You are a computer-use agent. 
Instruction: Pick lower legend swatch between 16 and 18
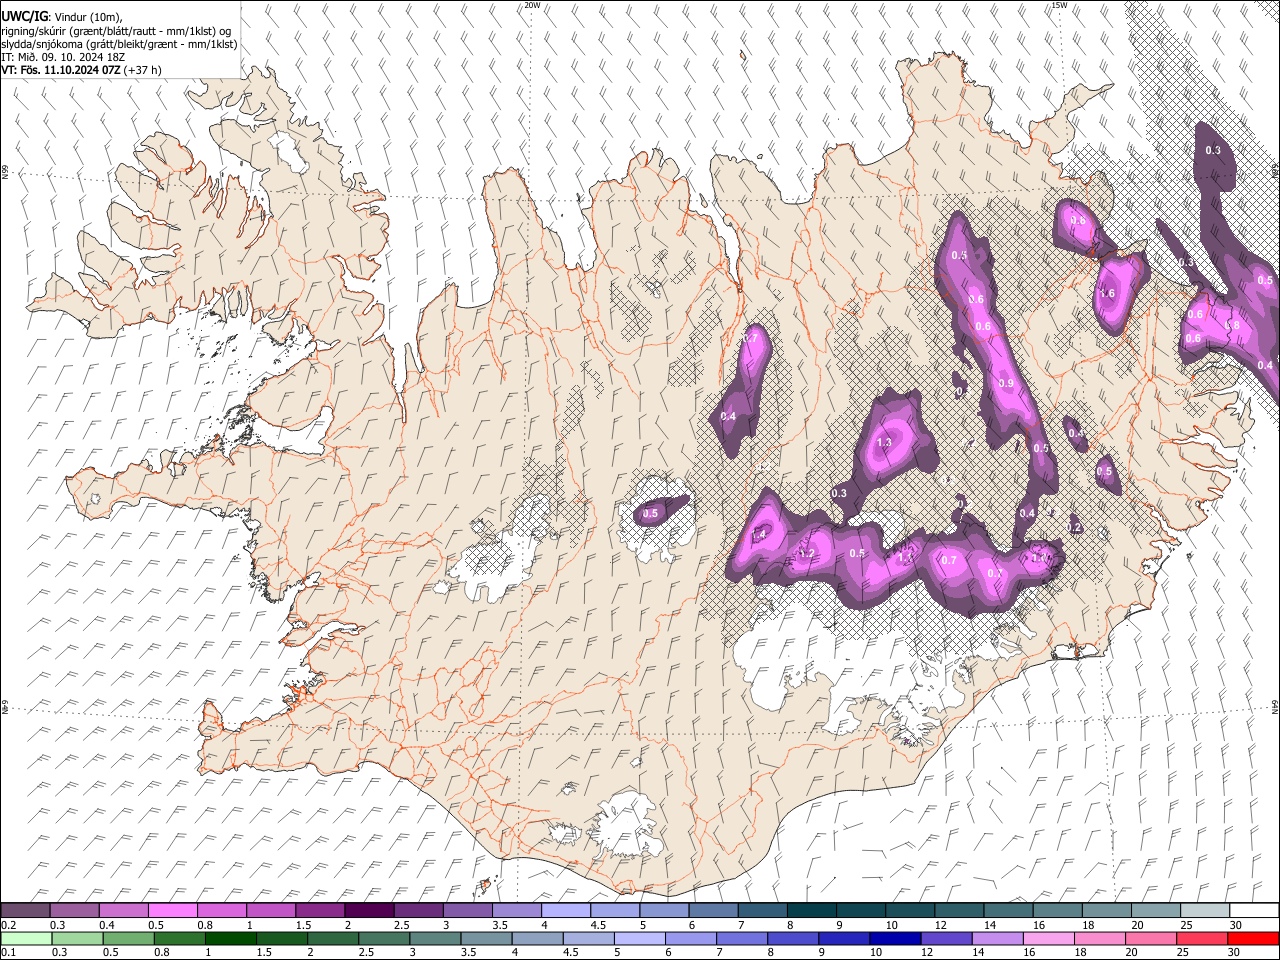pos(1051,938)
